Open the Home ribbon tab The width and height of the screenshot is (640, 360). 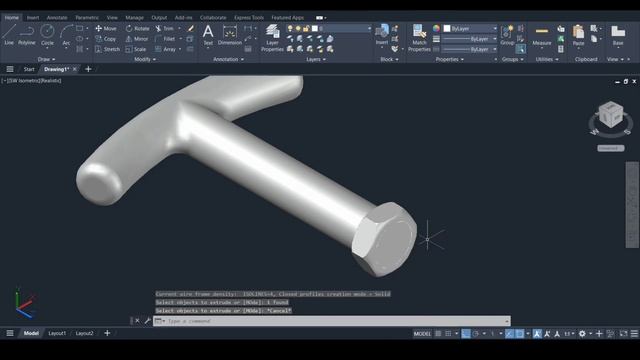(11, 18)
